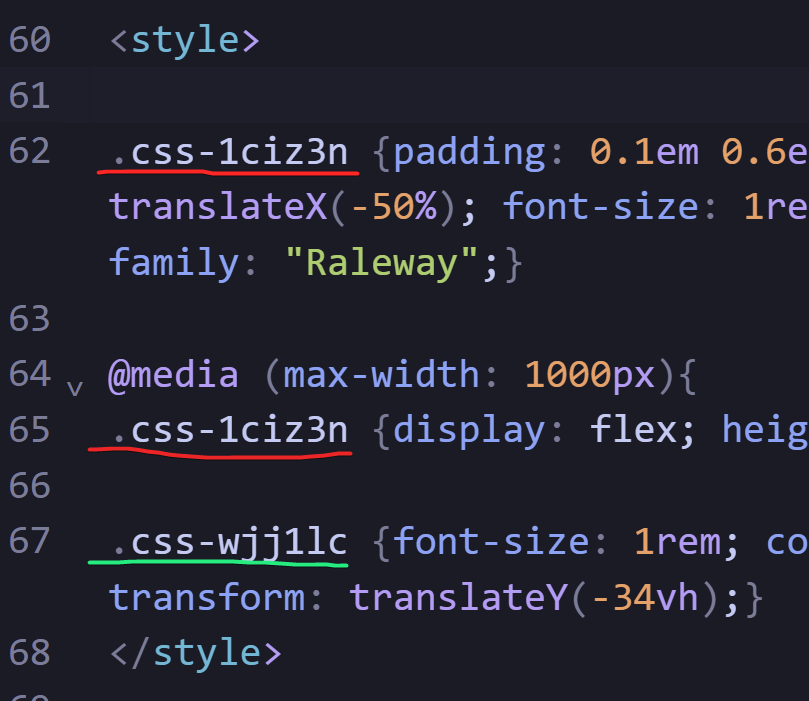Click line number 65 in the gutter

[x=29, y=430]
